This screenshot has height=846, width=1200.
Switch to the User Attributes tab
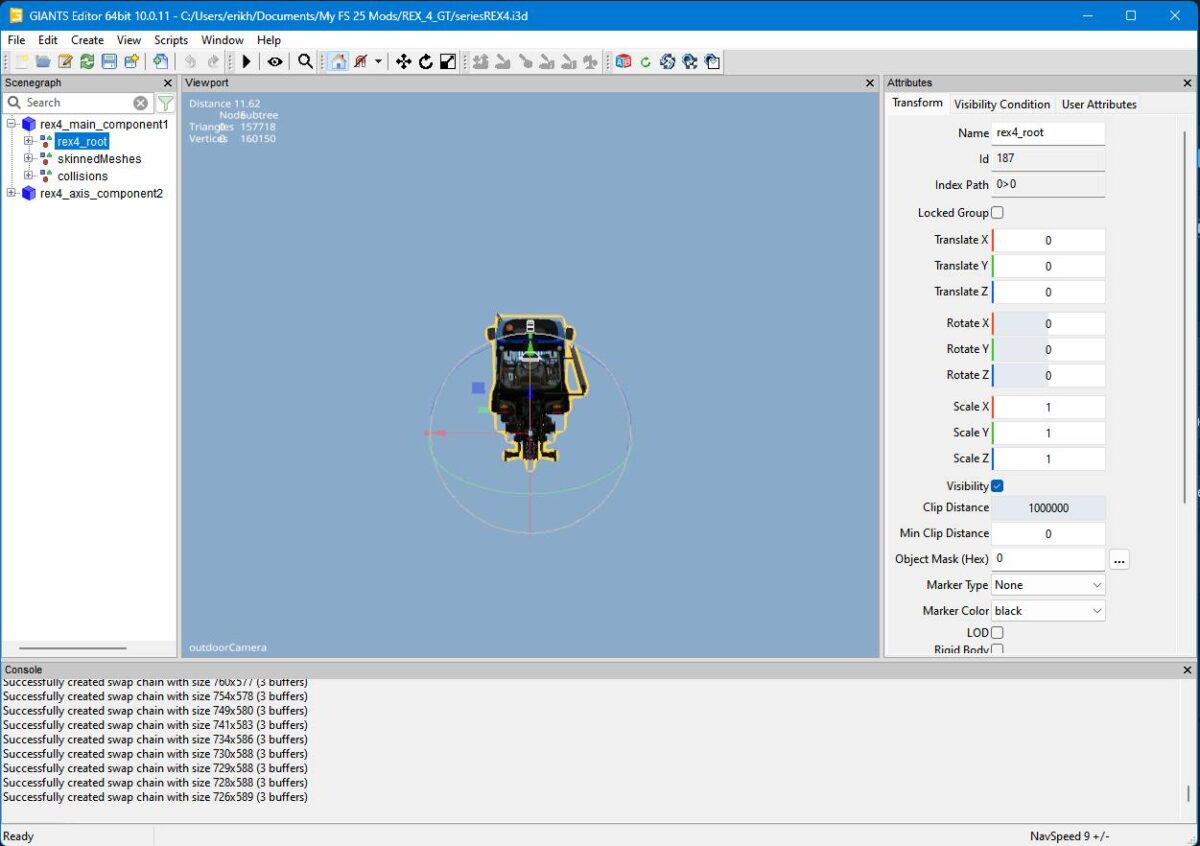click(1099, 104)
